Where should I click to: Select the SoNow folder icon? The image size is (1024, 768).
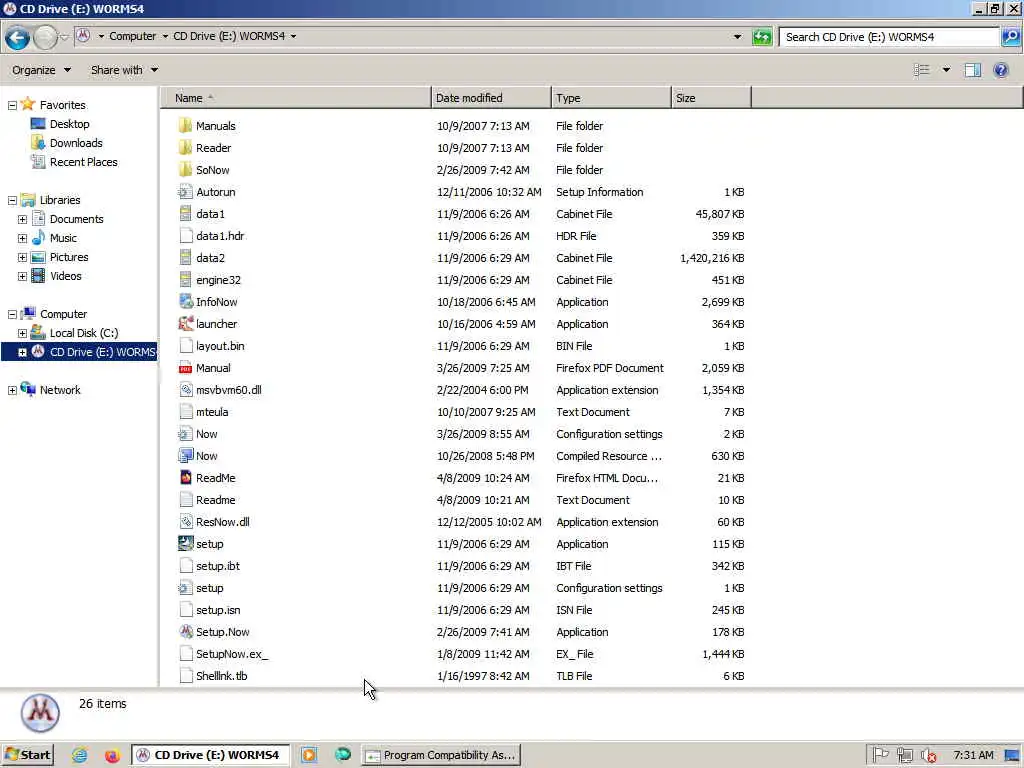[x=185, y=170]
